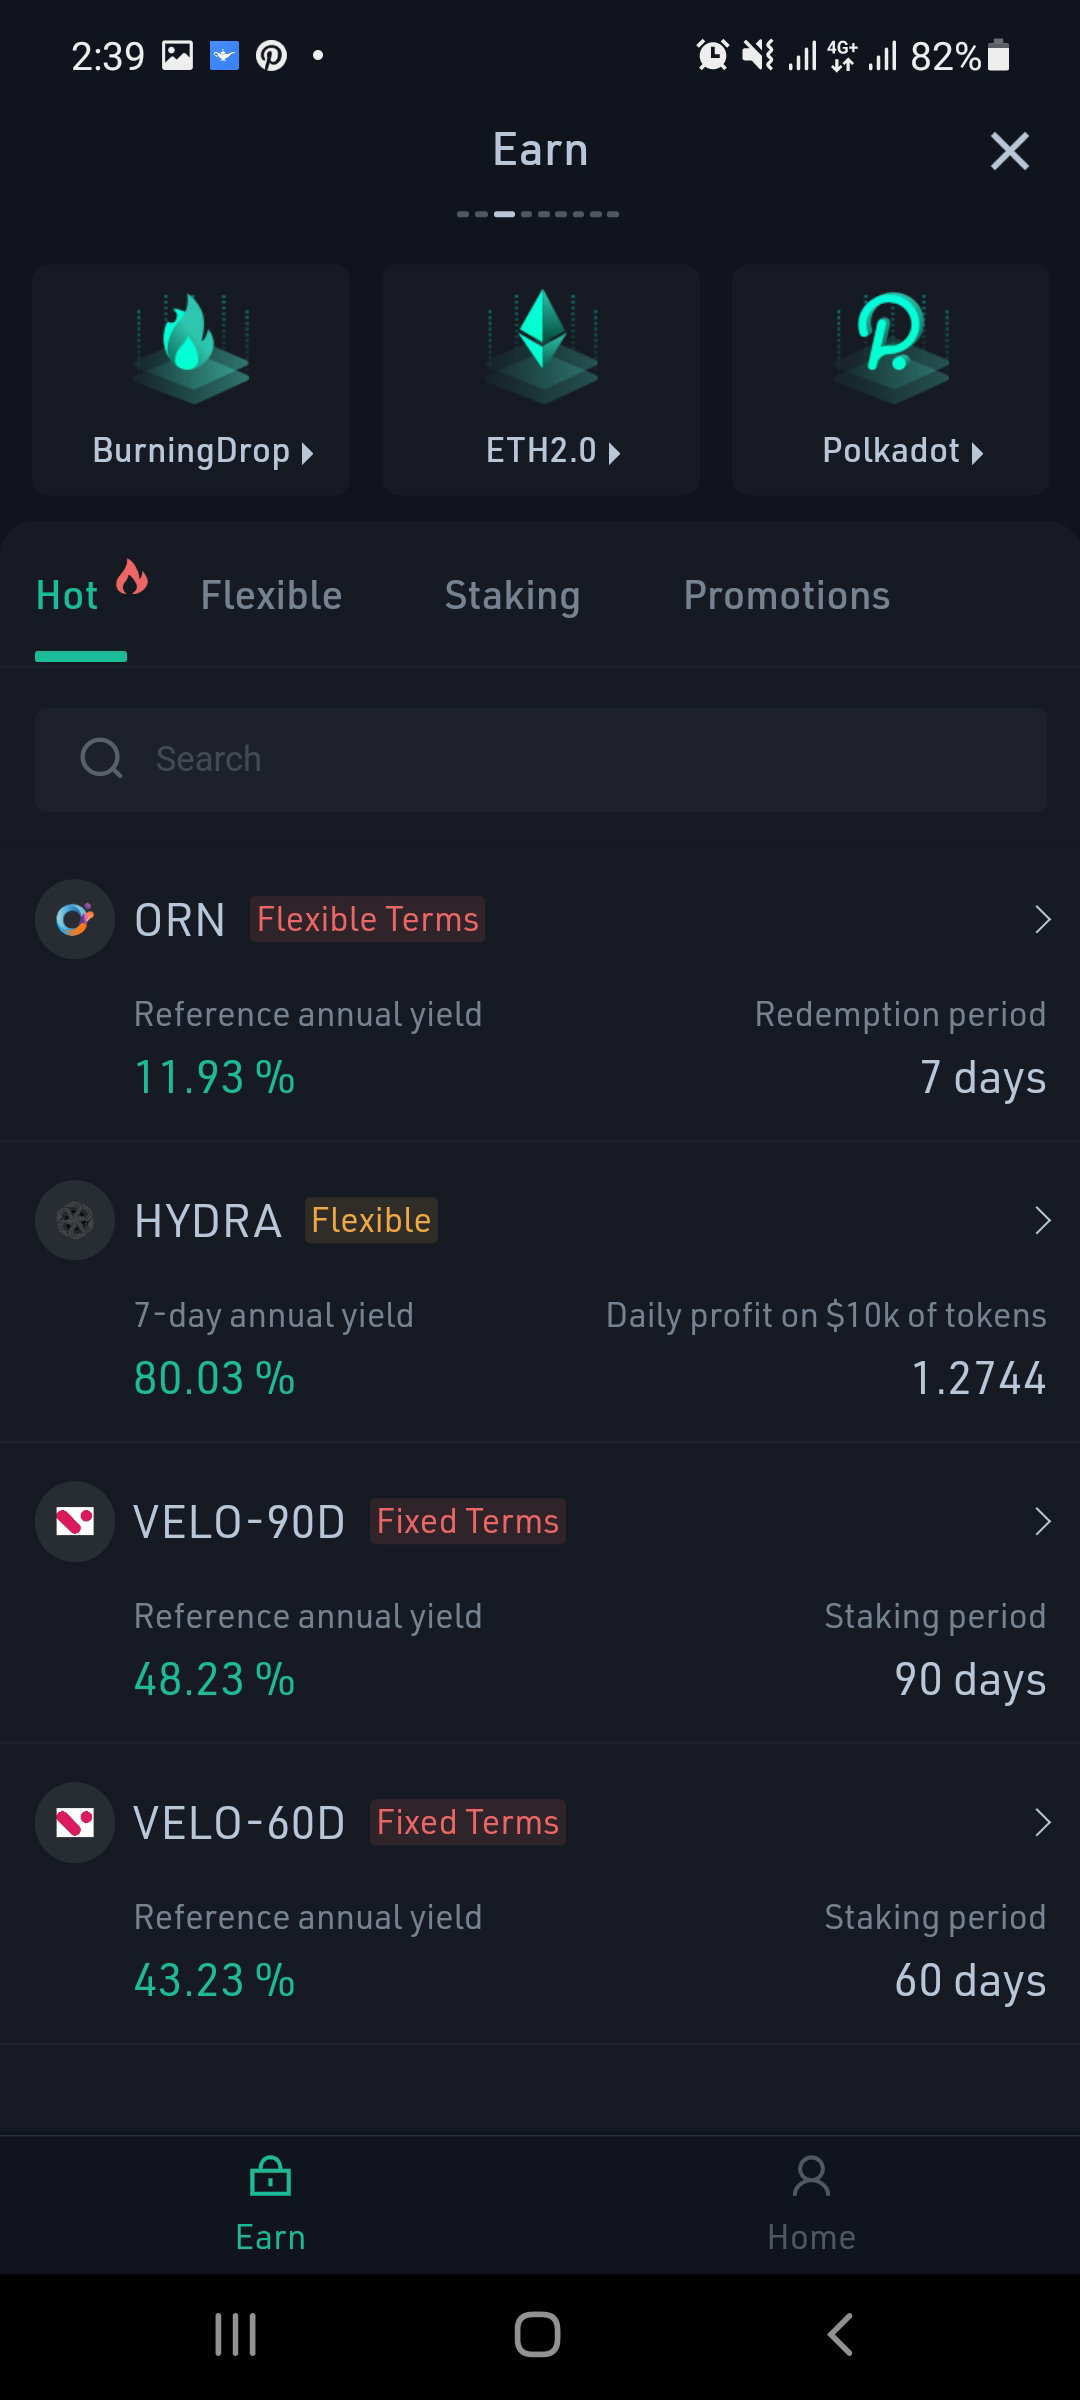Image resolution: width=1080 pixels, height=2400 pixels.
Task: Expand ORN details with its chevron
Action: tap(1042, 919)
